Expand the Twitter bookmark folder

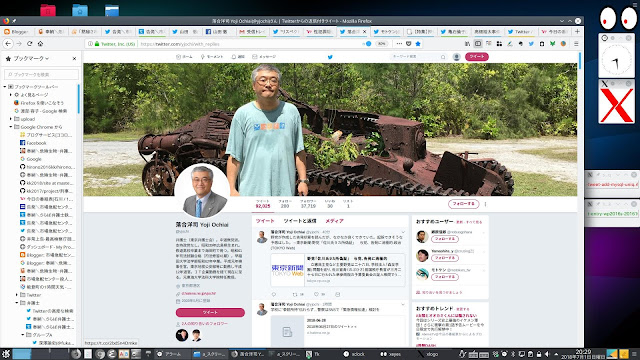pos(17,295)
